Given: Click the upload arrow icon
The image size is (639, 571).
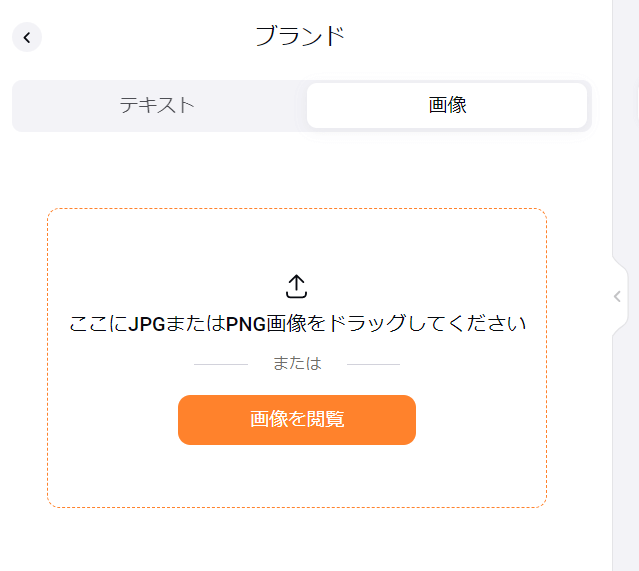Looking at the screenshot, I should (x=296, y=286).
